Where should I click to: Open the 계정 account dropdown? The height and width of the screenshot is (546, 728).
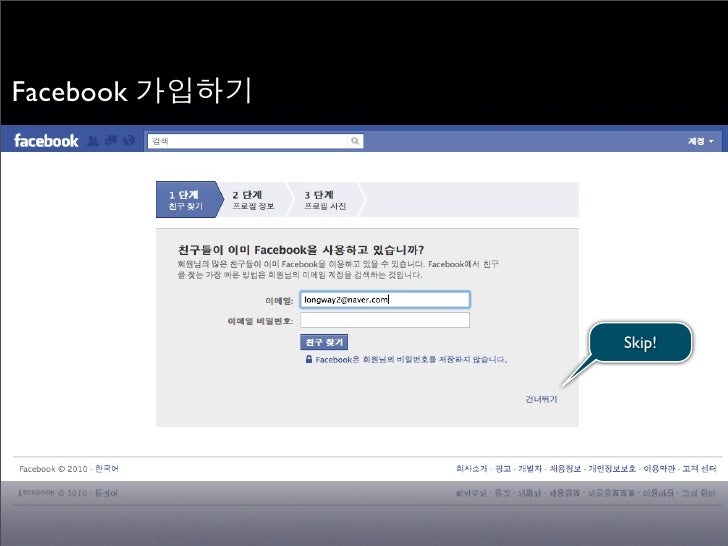click(x=701, y=141)
